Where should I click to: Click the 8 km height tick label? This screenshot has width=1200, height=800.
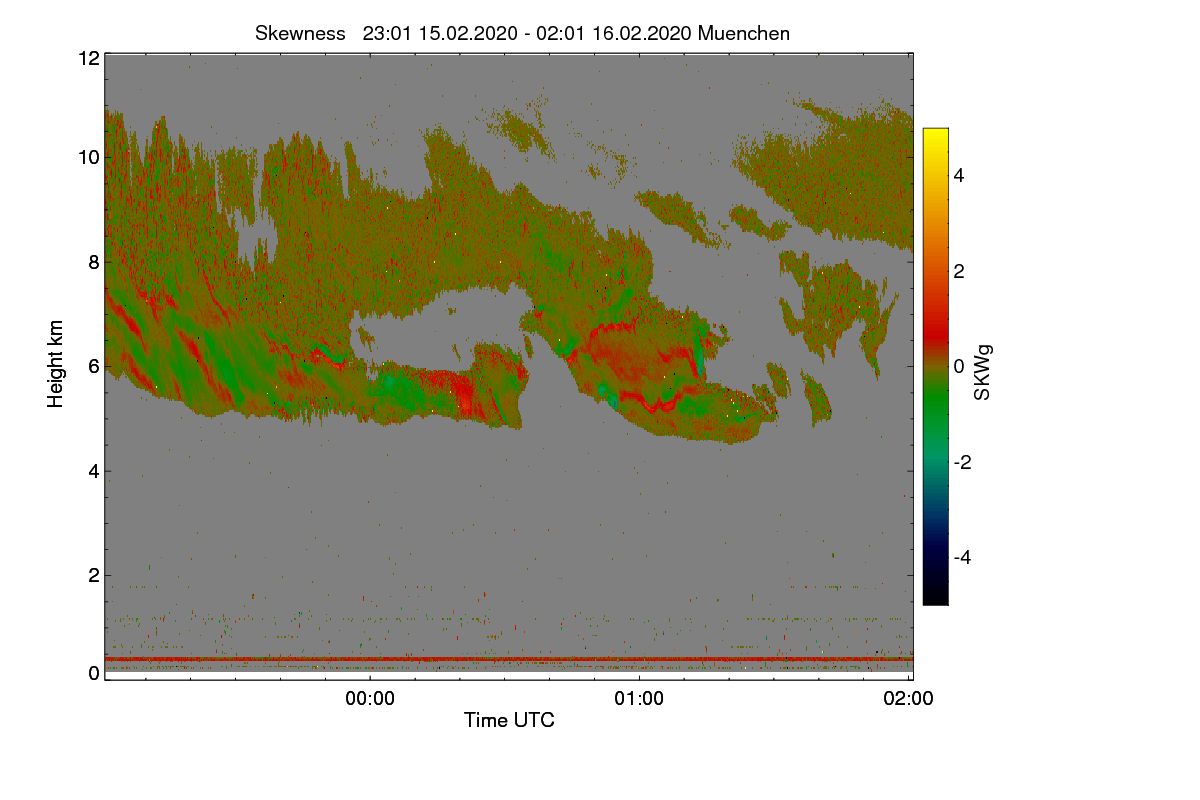coord(94,262)
